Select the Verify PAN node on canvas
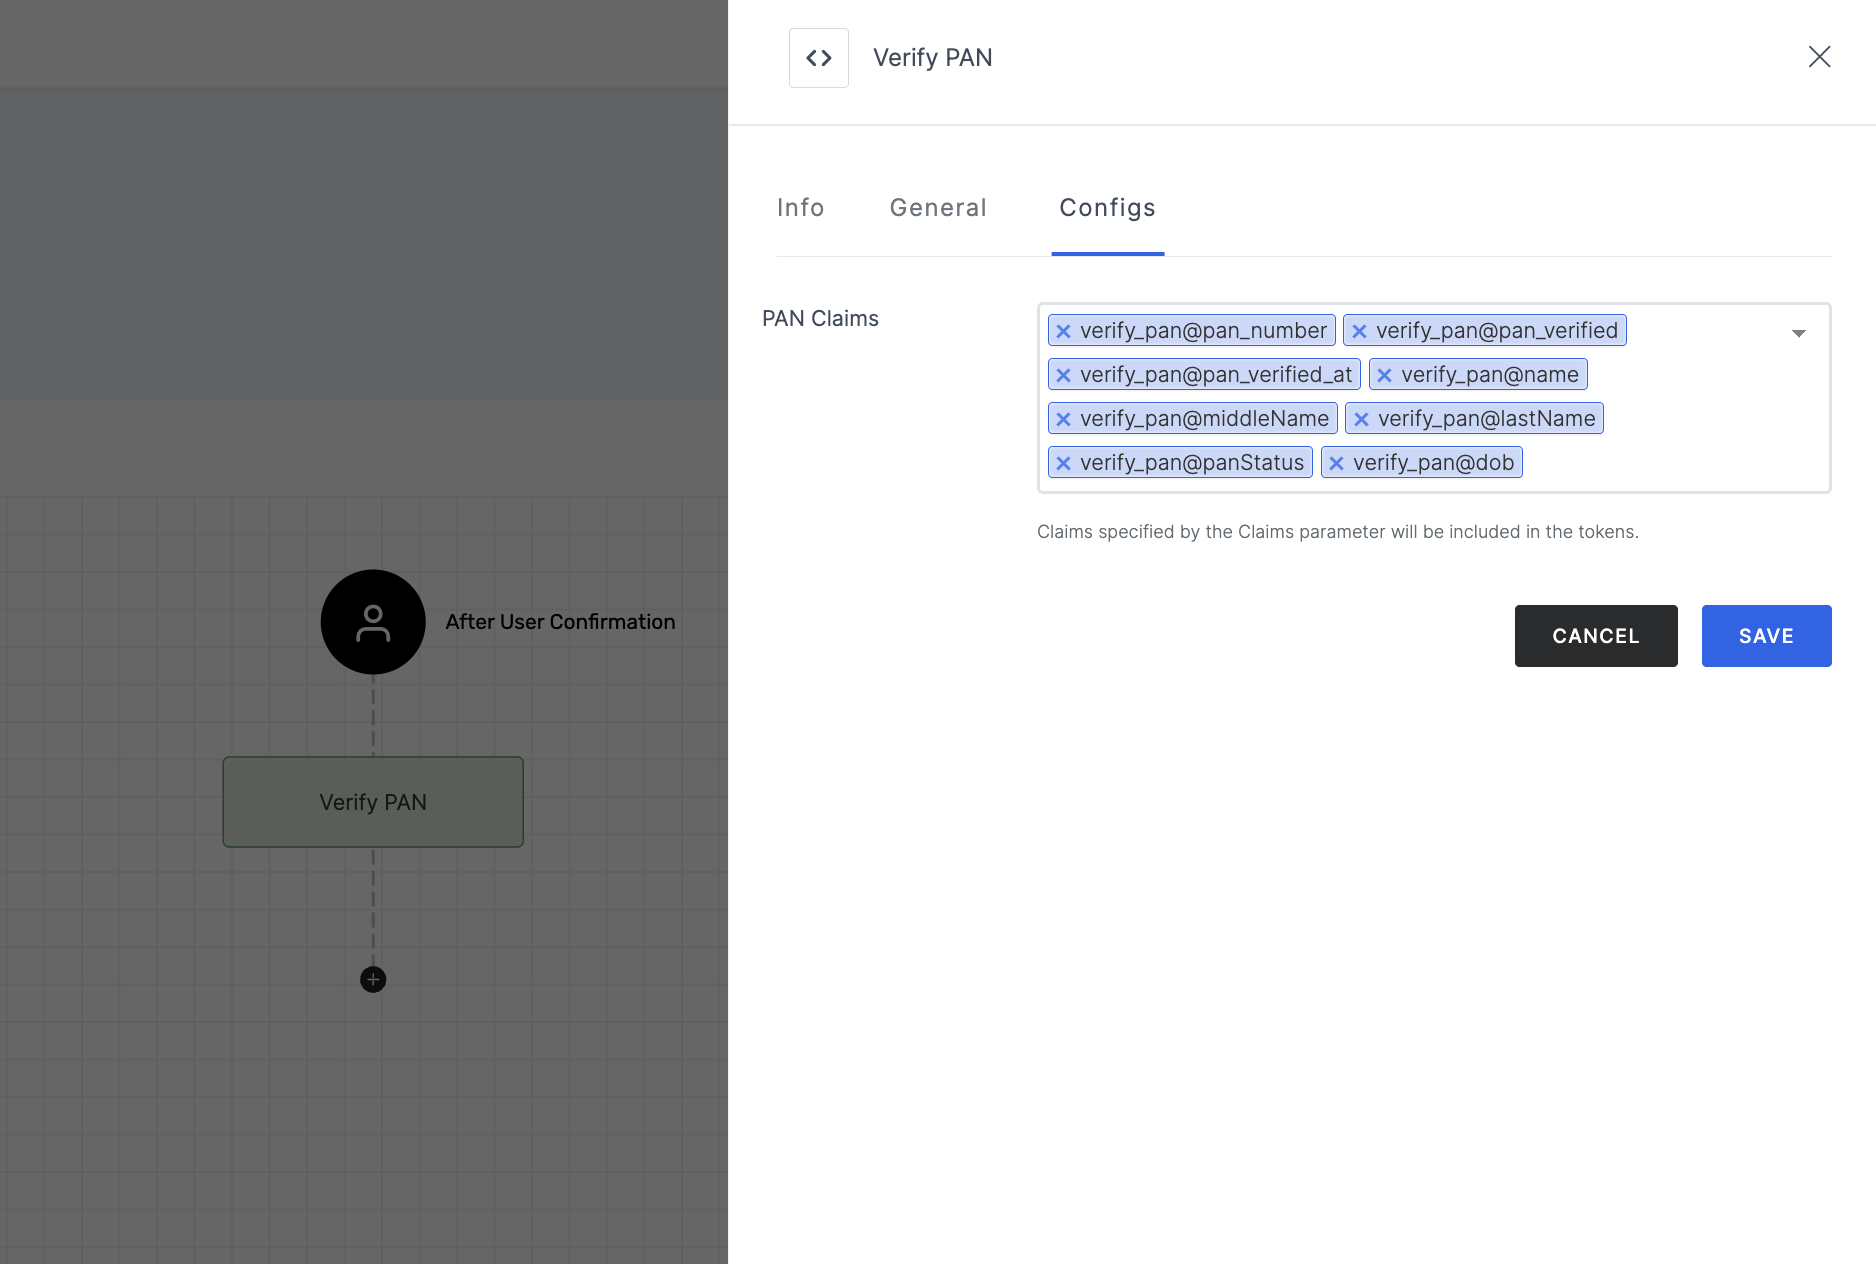This screenshot has width=1876, height=1264. coord(373,802)
